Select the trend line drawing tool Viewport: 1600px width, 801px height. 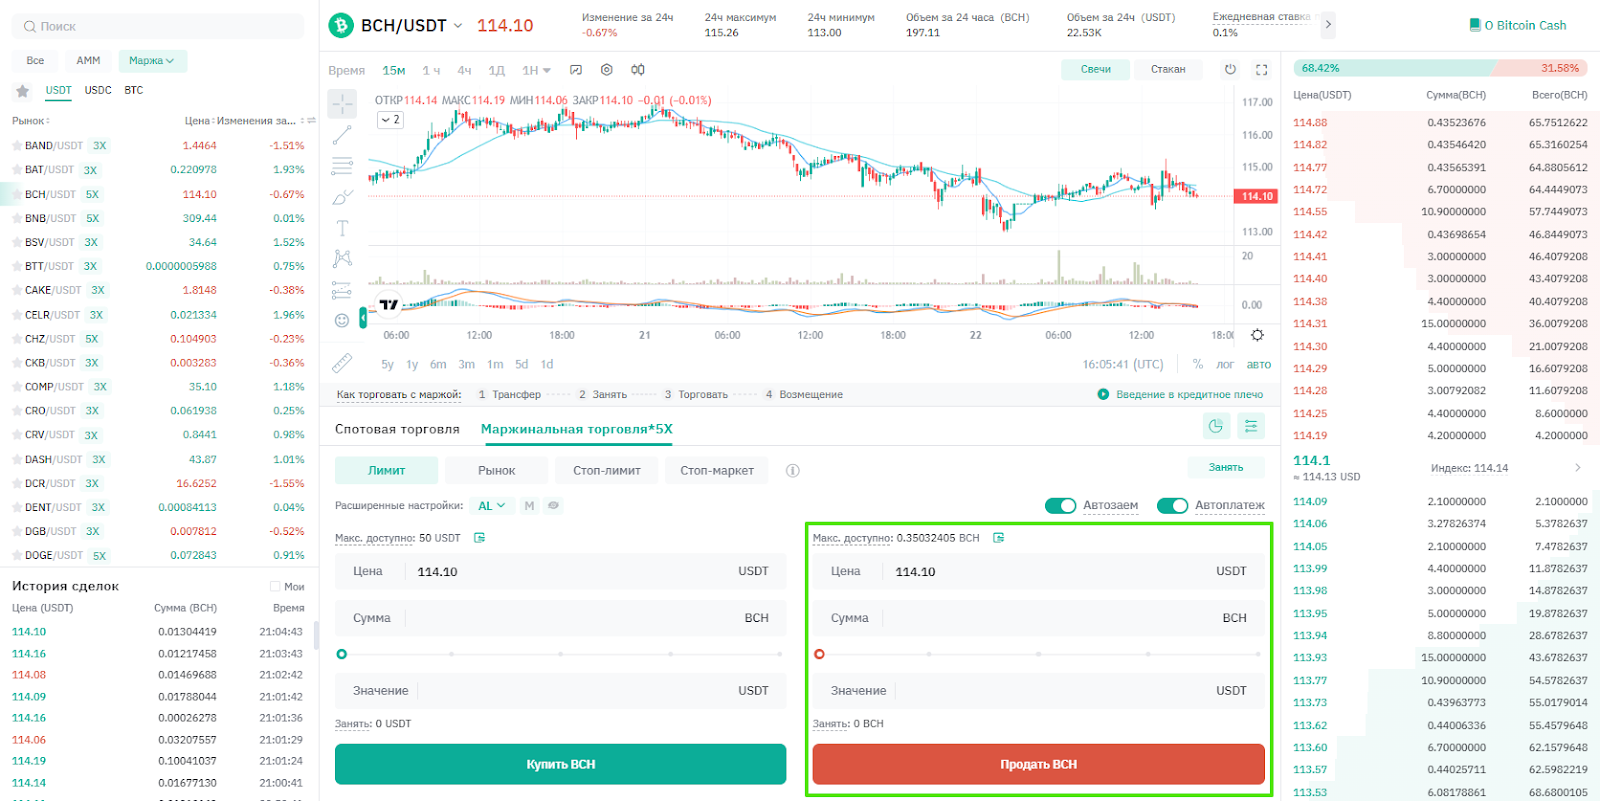pyautogui.click(x=342, y=134)
